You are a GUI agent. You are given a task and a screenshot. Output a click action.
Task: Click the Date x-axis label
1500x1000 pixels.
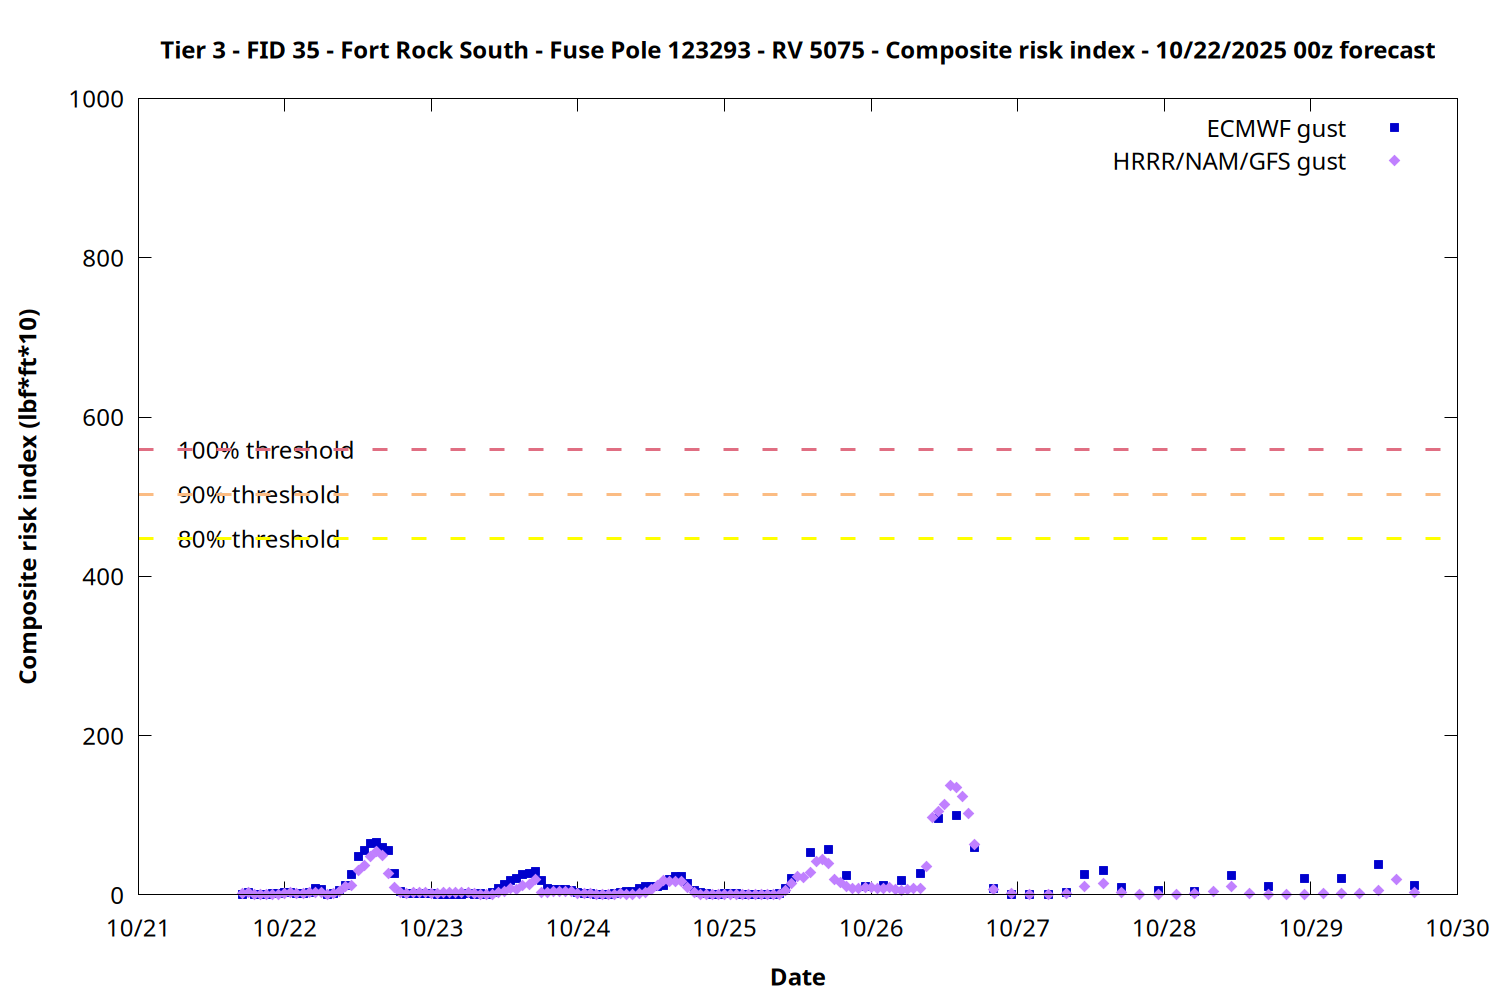[797, 977]
